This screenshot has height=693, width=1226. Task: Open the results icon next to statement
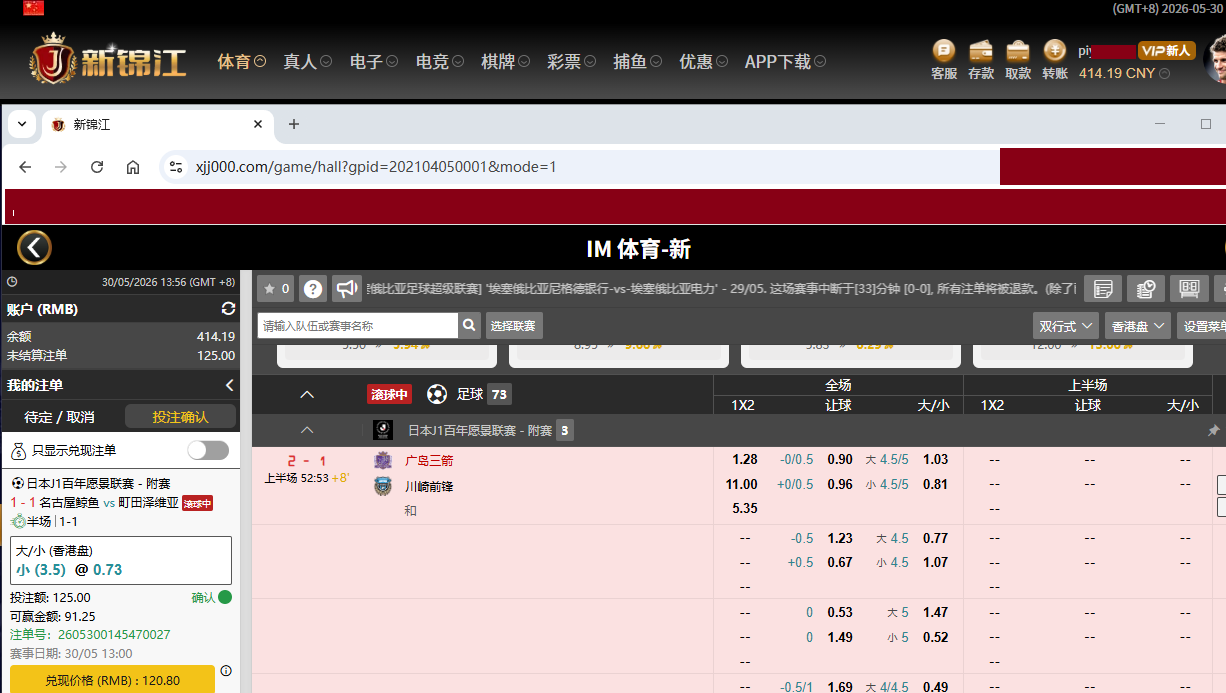pyautogui.click(x=1146, y=289)
